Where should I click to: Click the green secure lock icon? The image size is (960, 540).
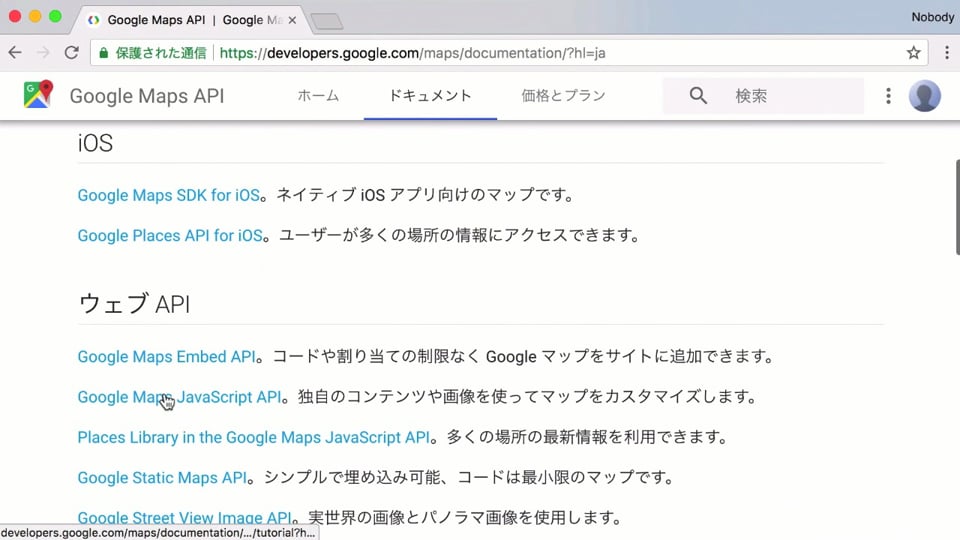[x=103, y=53]
